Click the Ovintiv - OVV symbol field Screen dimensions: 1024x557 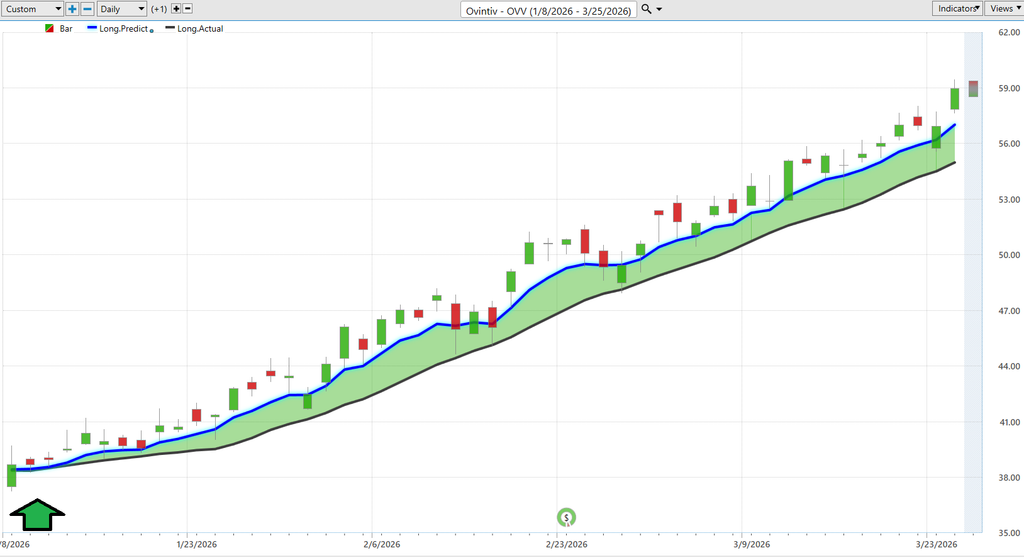pyautogui.click(x=548, y=9)
